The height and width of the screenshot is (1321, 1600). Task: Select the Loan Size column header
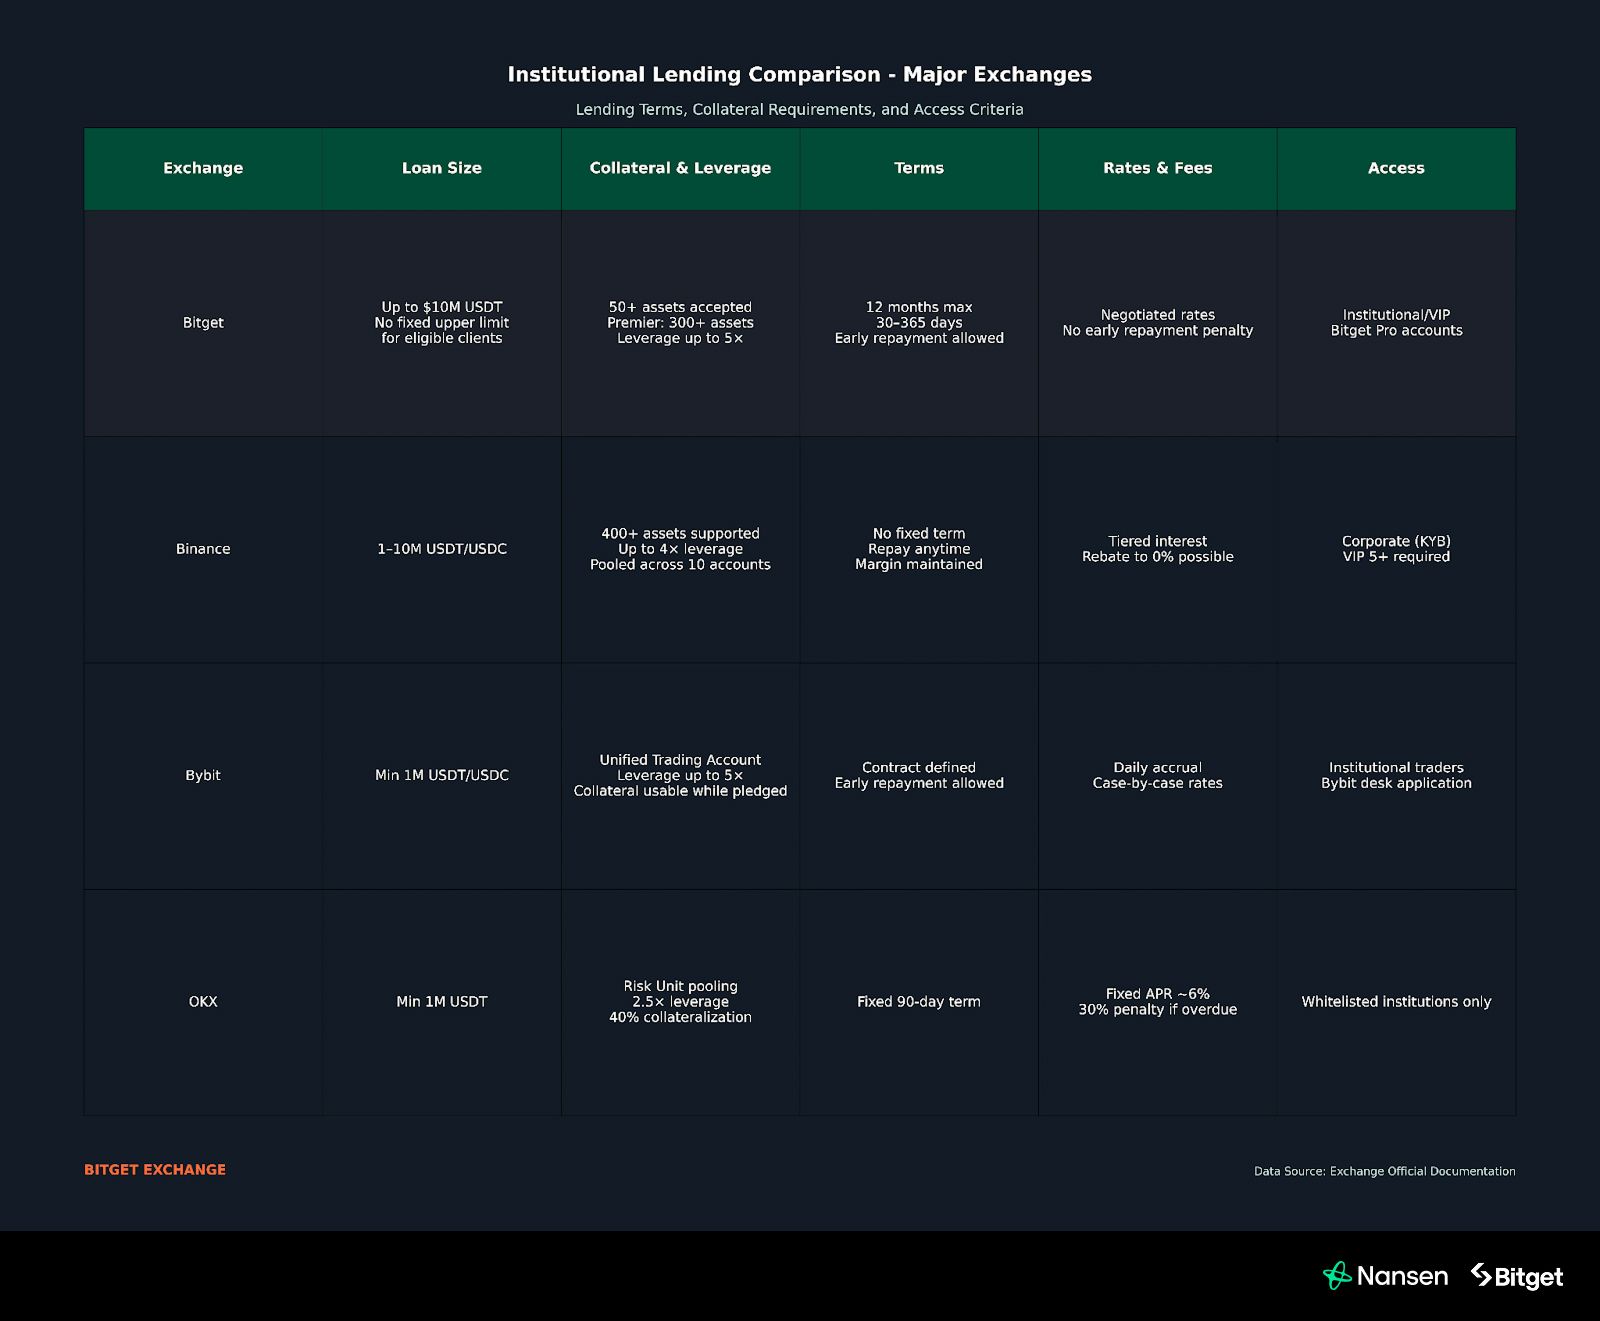441,168
